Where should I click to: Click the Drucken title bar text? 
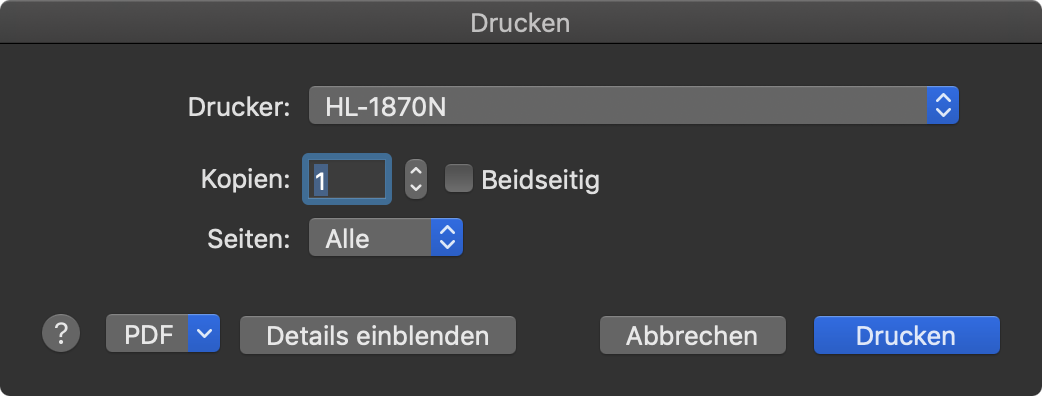pyautogui.click(x=520, y=23)
